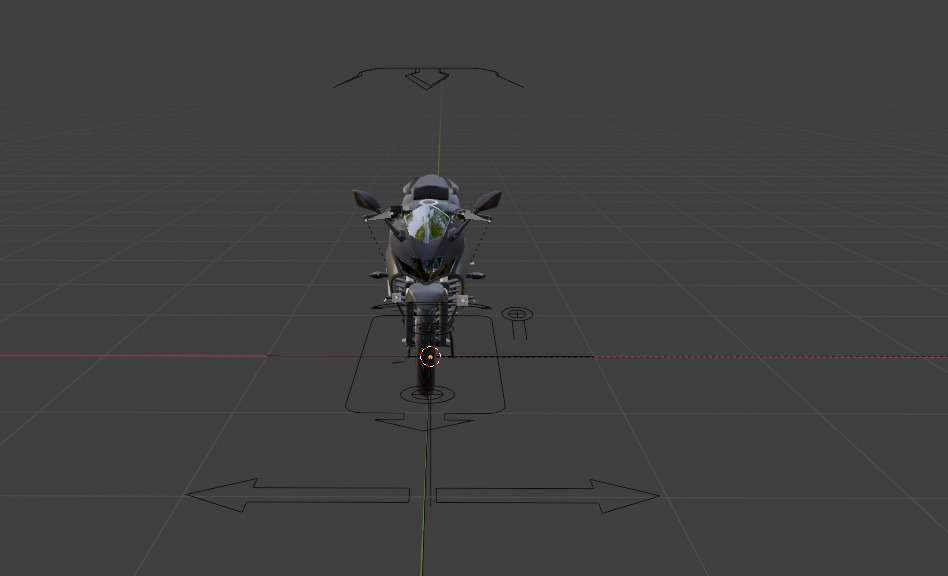Select the gray triangle widget on the right handlebar
Screen dimensions: 948x576
[x=477, y=216]
